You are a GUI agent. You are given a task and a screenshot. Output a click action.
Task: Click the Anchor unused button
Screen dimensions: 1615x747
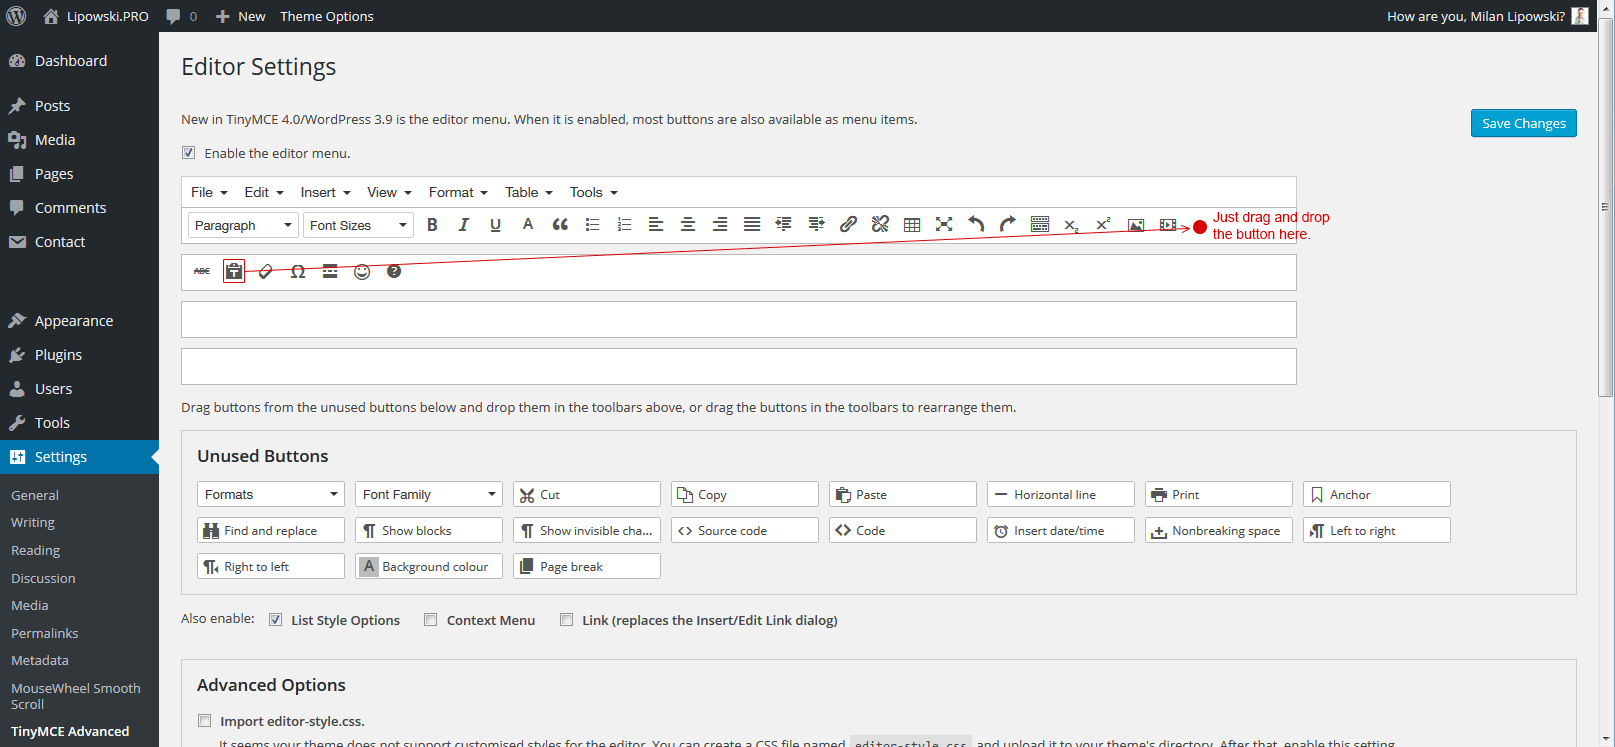[x=1377, y=494]
